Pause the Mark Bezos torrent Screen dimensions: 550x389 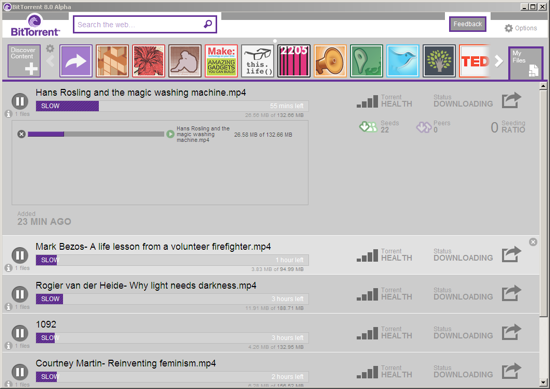20,255
